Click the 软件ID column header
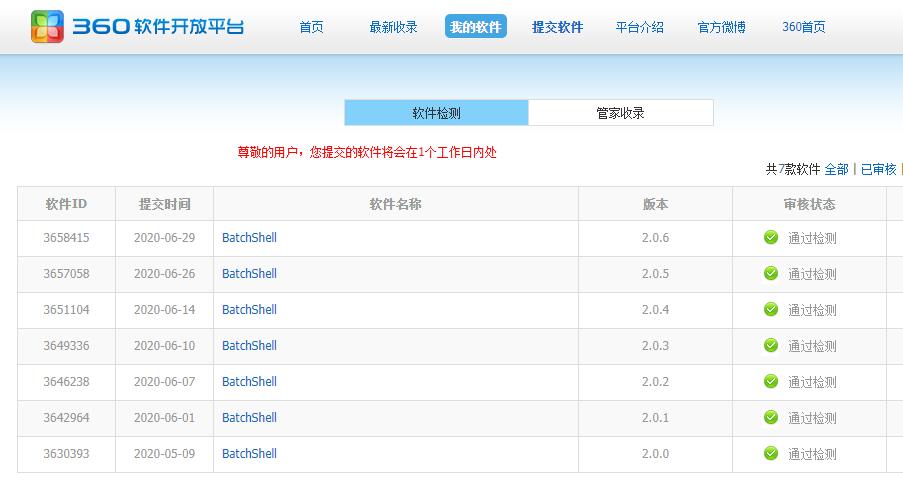 pos(66,204)
